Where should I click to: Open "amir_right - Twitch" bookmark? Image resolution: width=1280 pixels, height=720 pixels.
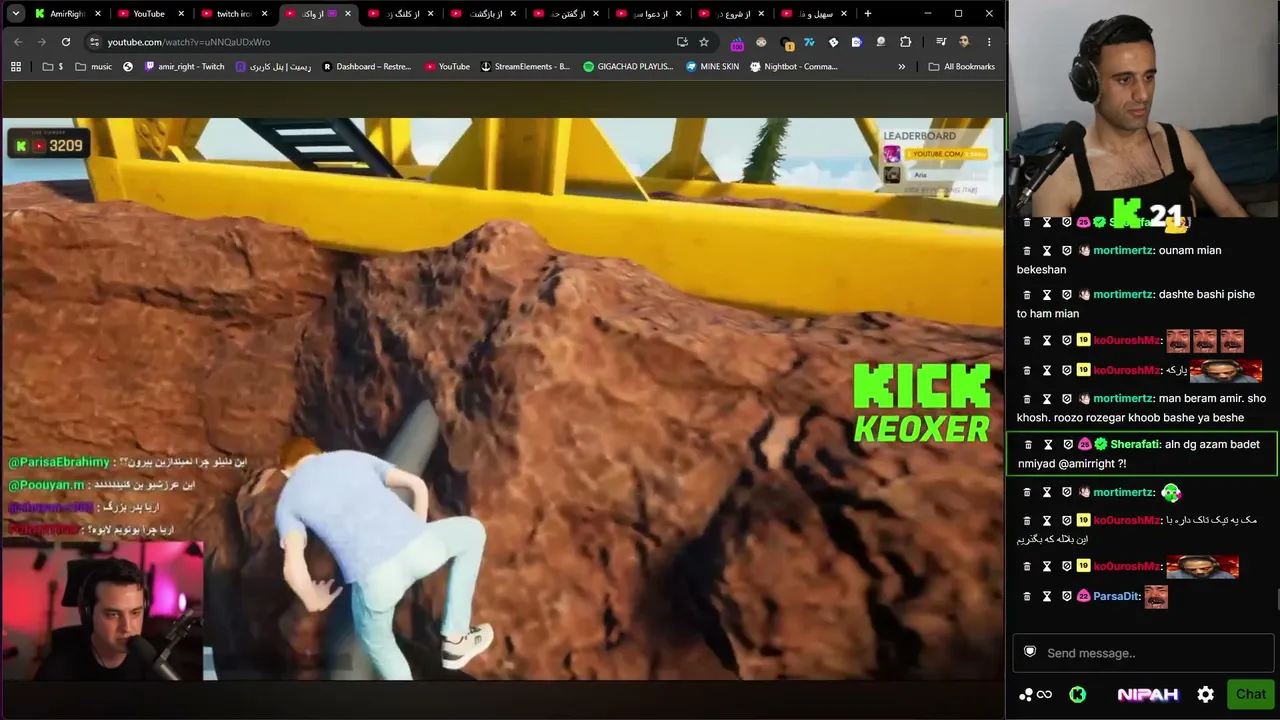point(185,67)
